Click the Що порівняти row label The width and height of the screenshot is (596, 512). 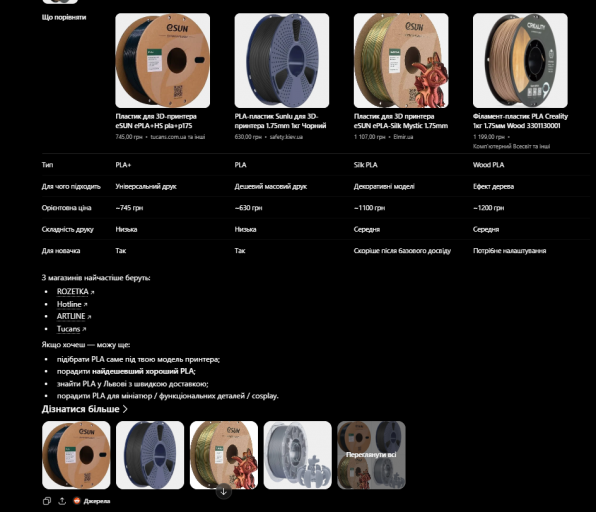tap(64, 17)
